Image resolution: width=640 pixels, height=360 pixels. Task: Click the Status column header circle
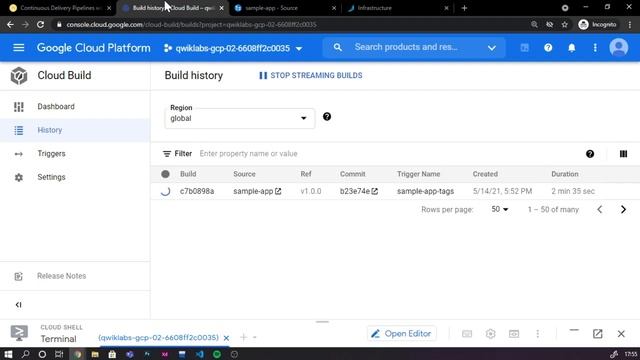click(165, 174)
